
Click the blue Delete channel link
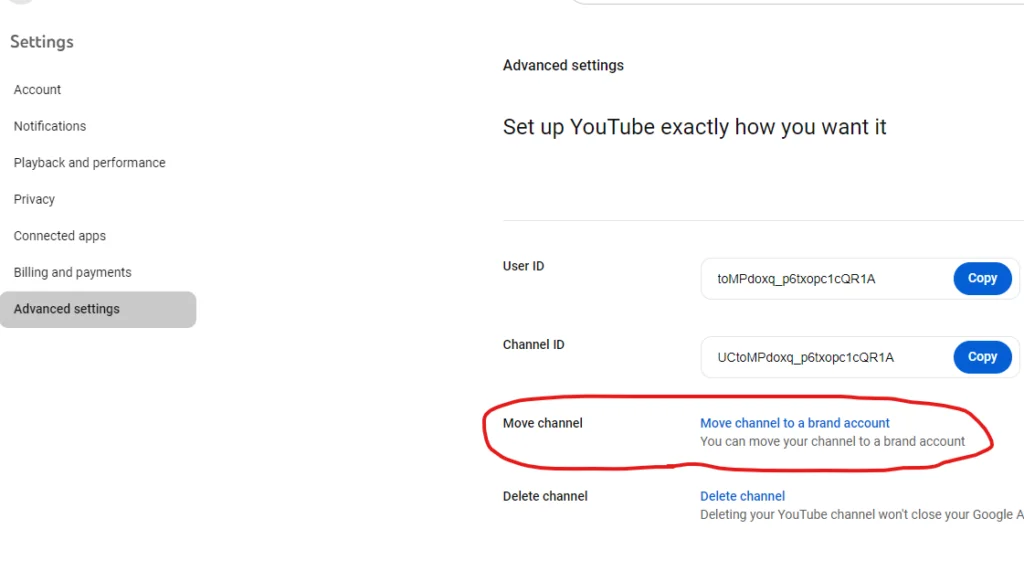pos(743,496)
